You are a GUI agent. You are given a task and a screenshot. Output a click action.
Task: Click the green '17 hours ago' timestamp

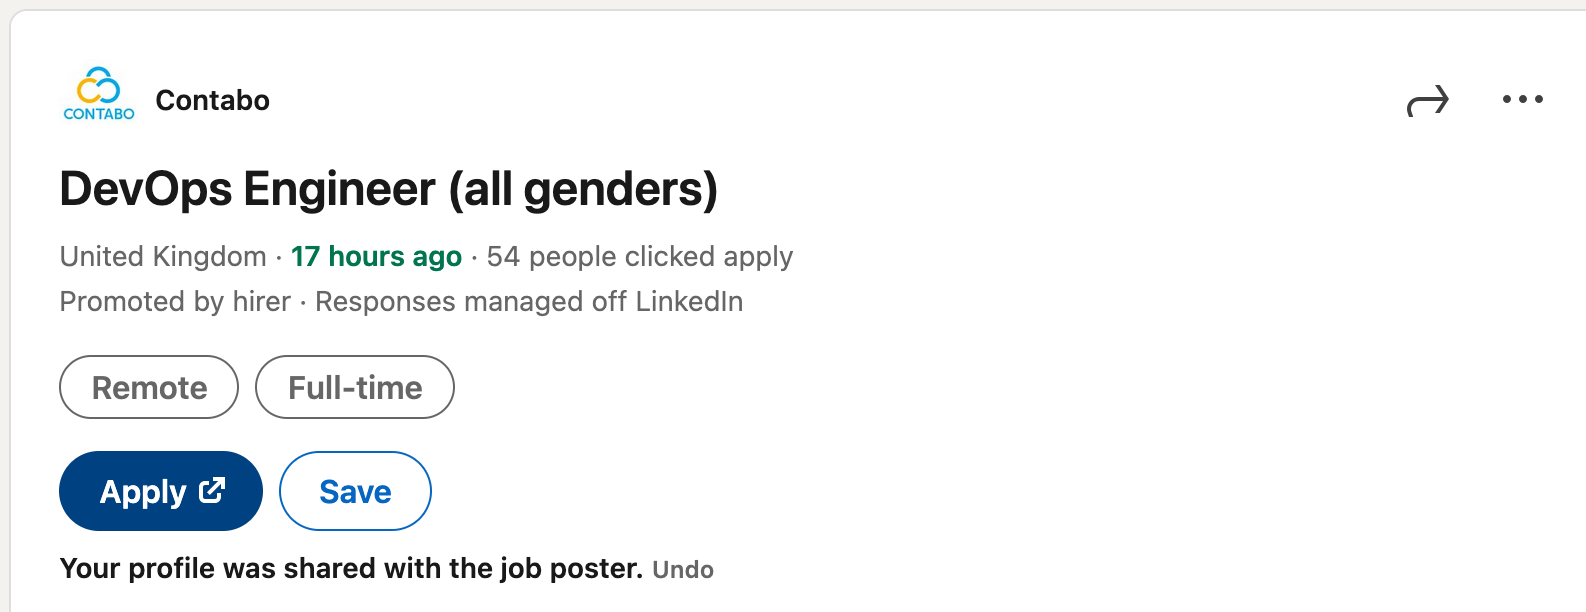click(x=376, y=257)
